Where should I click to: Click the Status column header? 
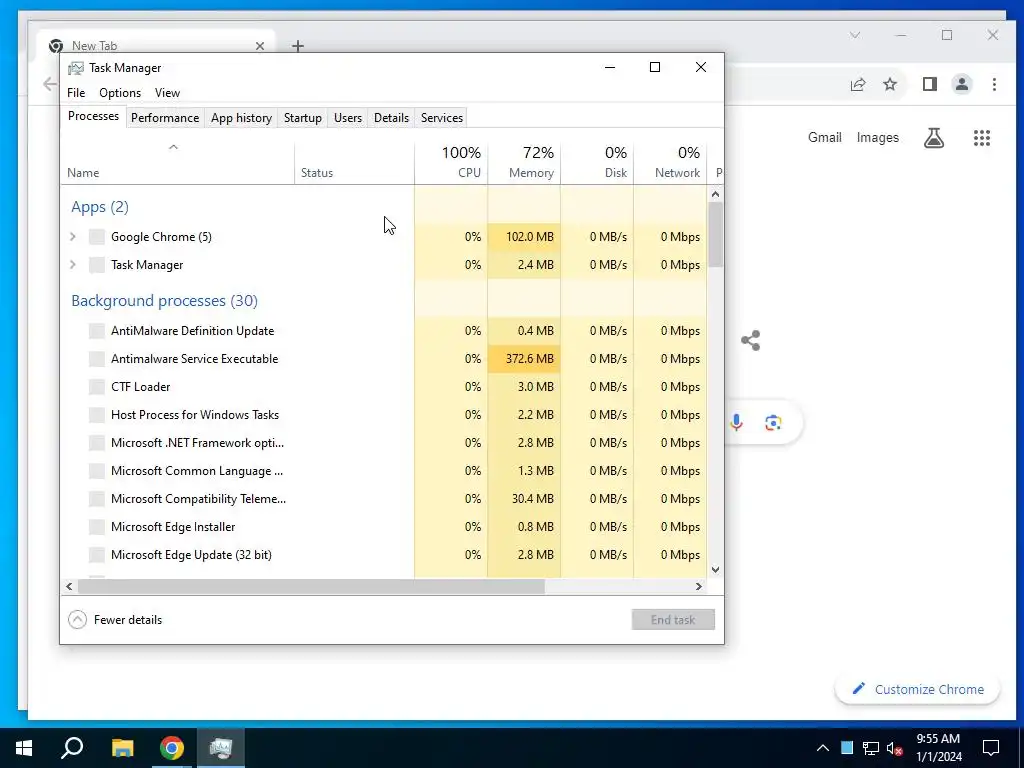(354, 163)
